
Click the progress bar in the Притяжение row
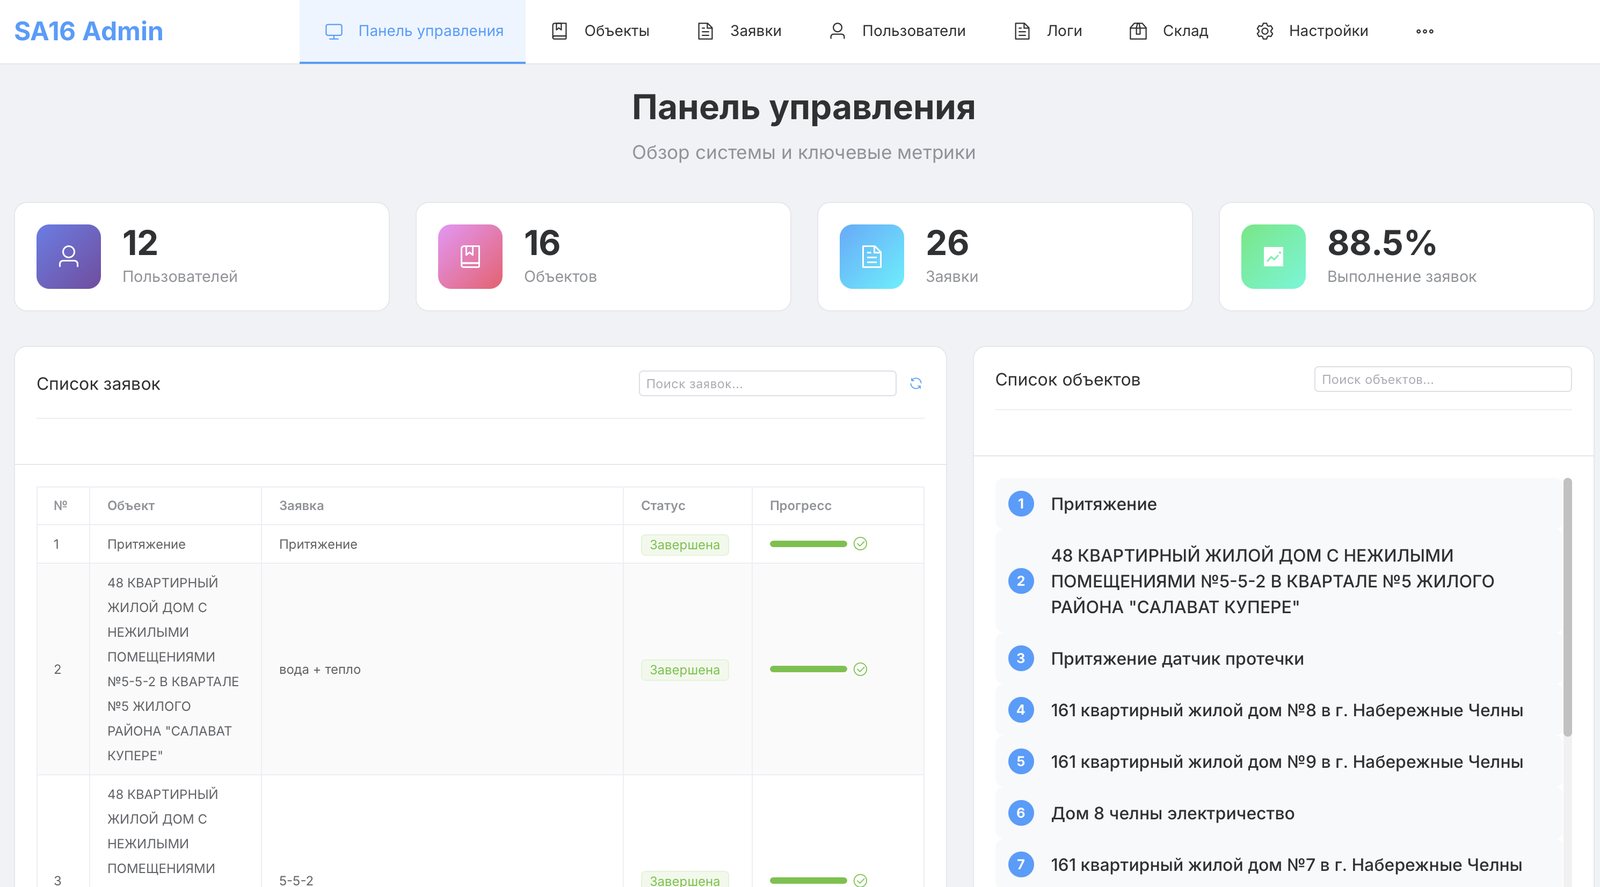[x=808, y=544]
